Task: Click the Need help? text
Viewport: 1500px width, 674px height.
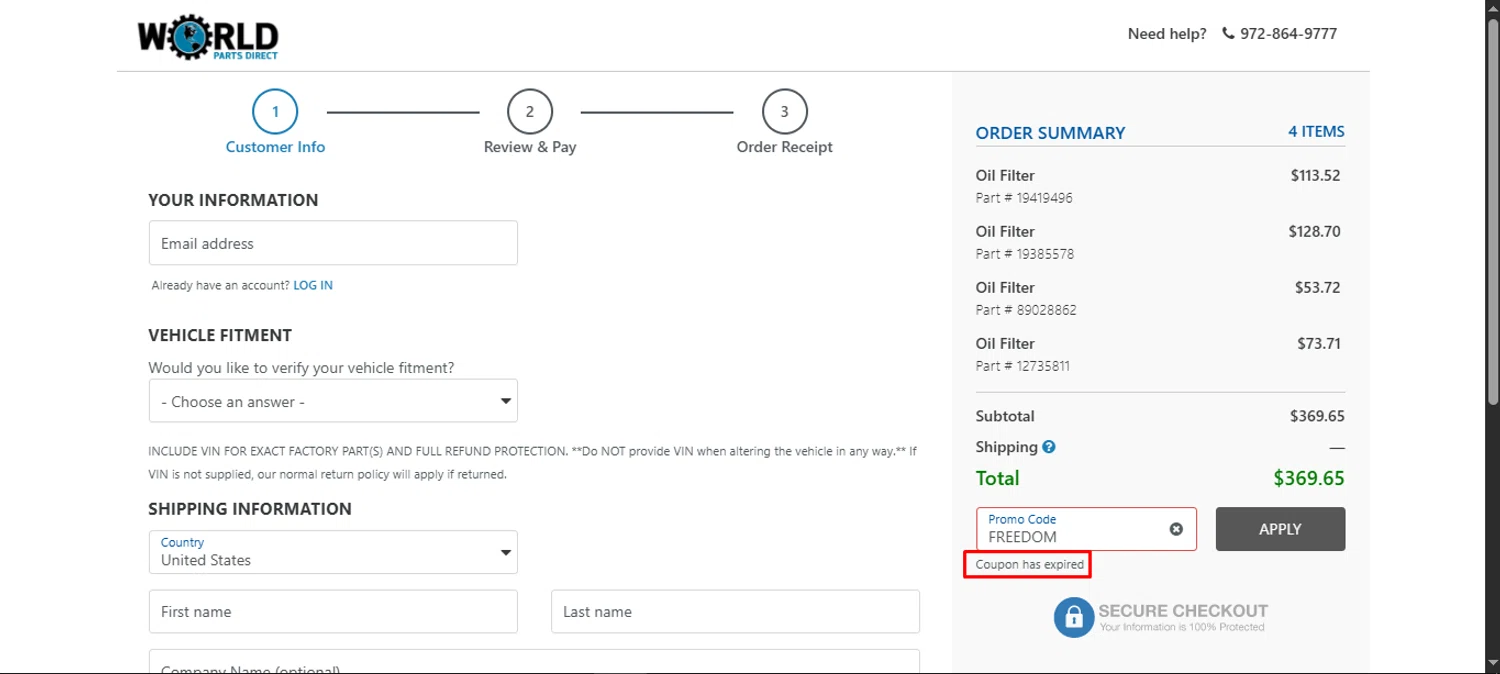Action: (x=1167, y=33)
